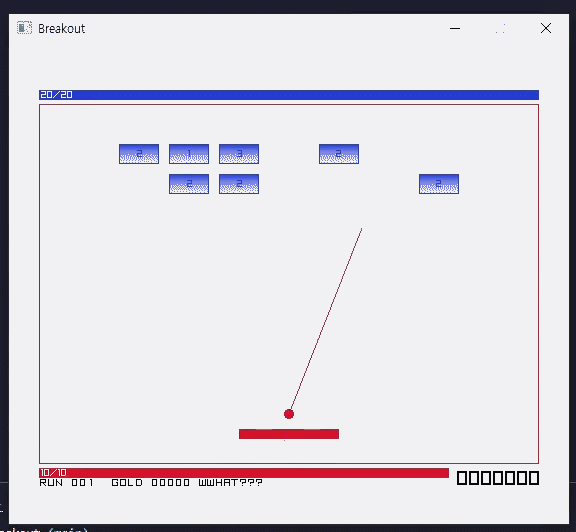
Task: Click the isolated far-right brick in the second row
Action: [x=439, y=184]
